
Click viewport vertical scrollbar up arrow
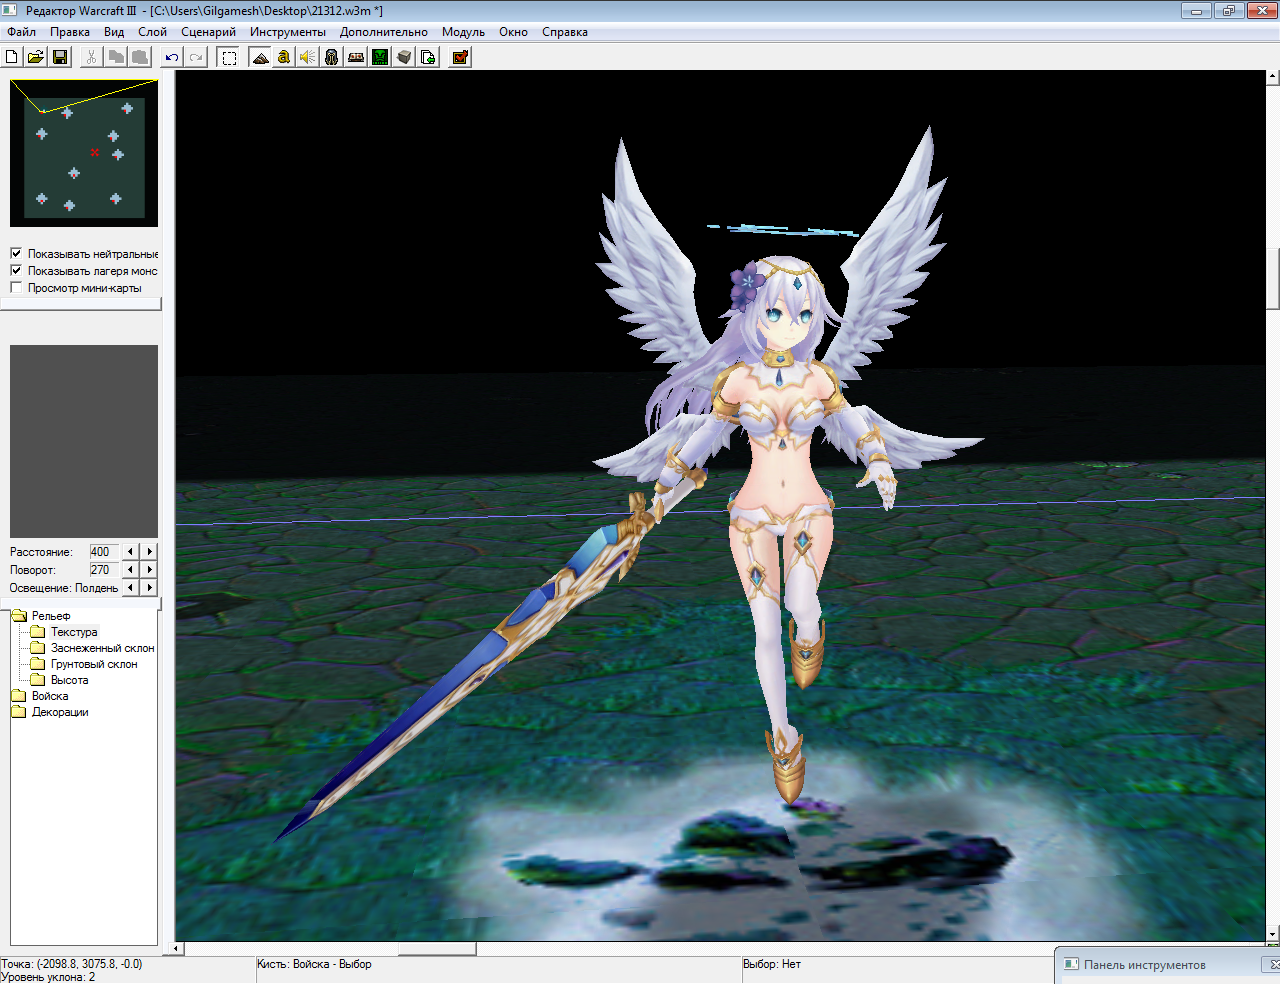1273,76
